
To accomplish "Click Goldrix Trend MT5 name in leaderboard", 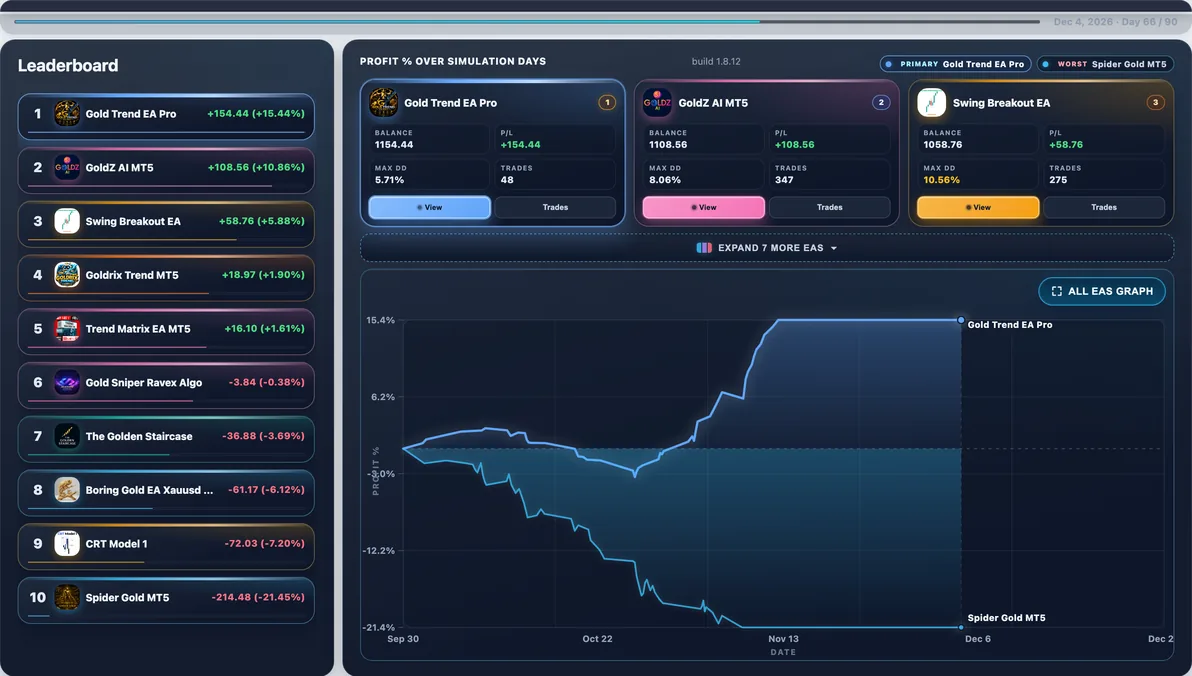I will tap(132, 275).
